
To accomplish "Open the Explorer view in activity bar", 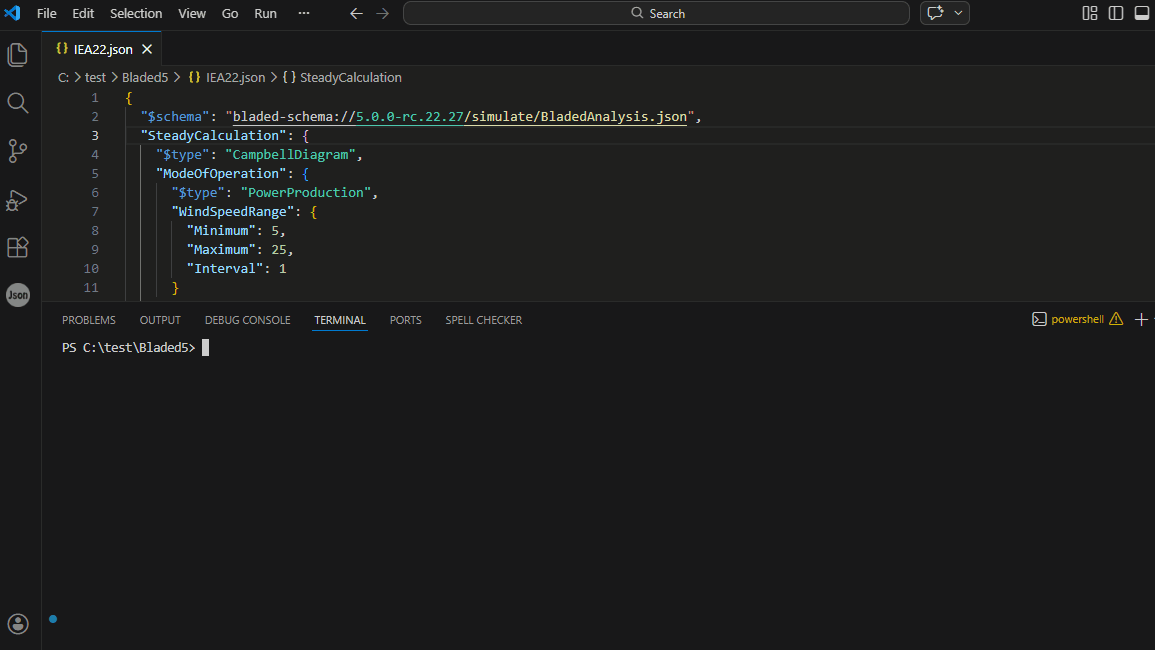I will (x=18, y=55).
